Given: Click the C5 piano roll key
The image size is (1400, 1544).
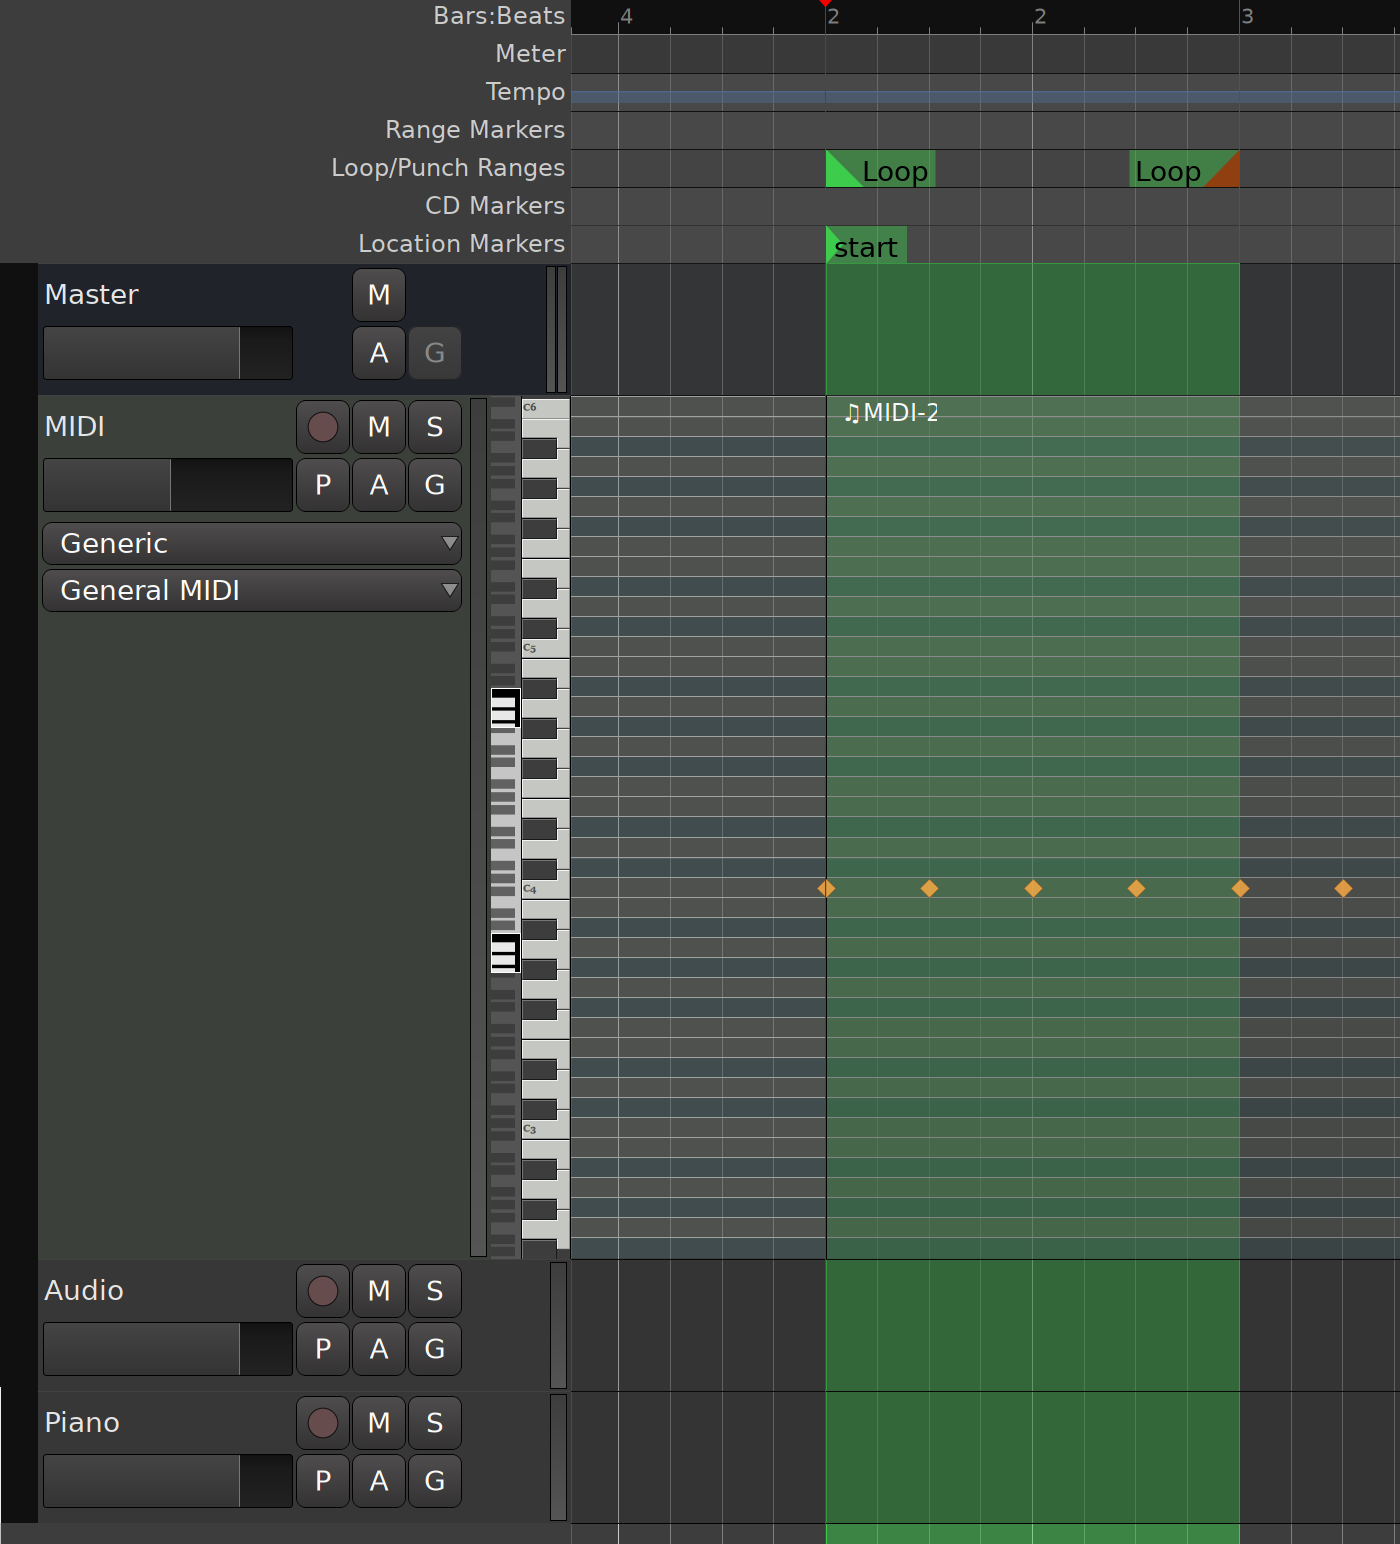Looking at the screenshot, I should point(546,648).
